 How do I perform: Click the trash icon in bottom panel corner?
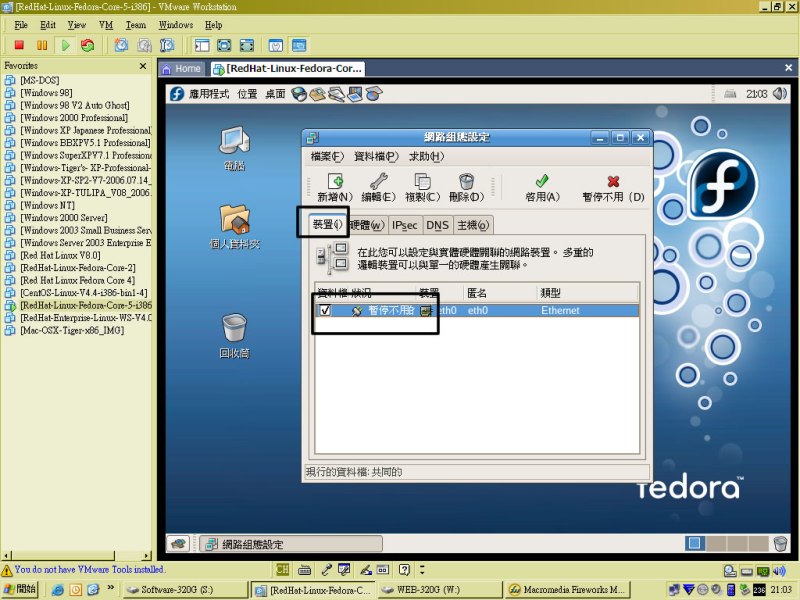tap(780, 544)
